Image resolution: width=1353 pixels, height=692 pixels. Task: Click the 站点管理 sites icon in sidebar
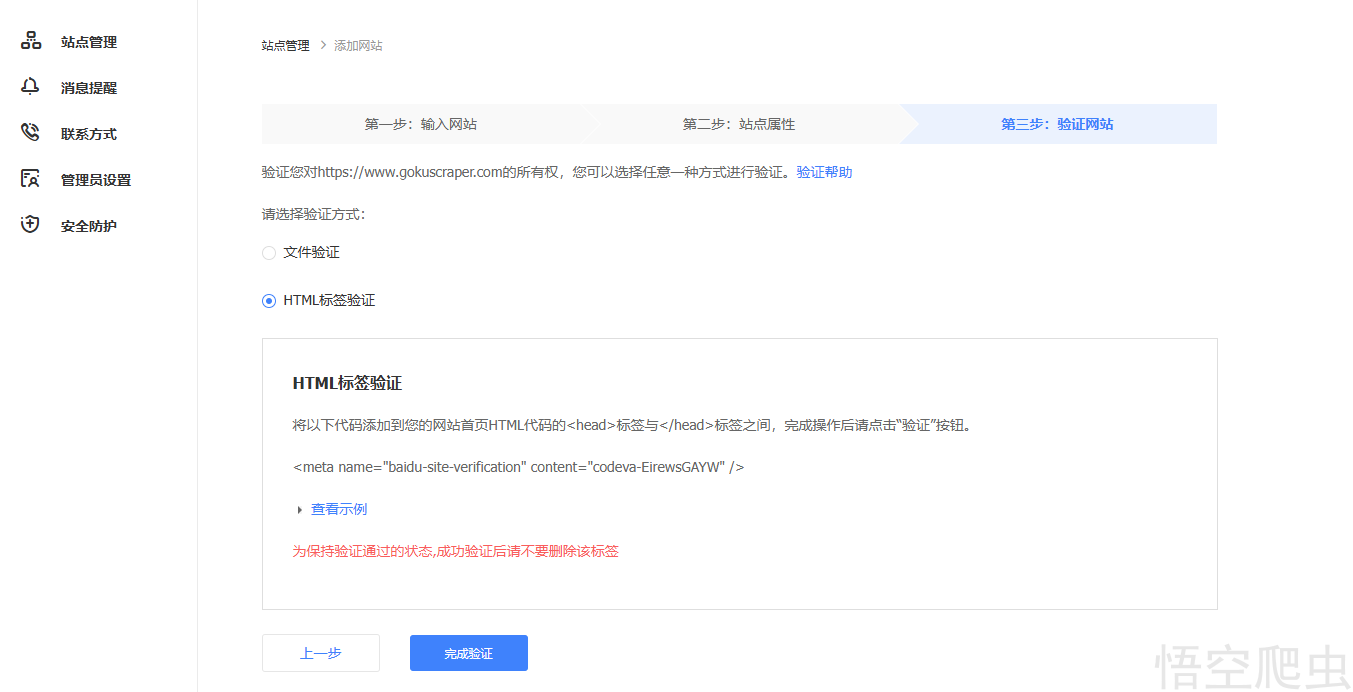[30, 40]
